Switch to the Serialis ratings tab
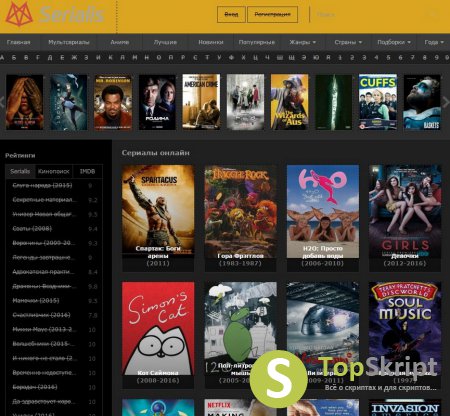The height and width of the screenshot is (416, 450). (x=20, y=171)
